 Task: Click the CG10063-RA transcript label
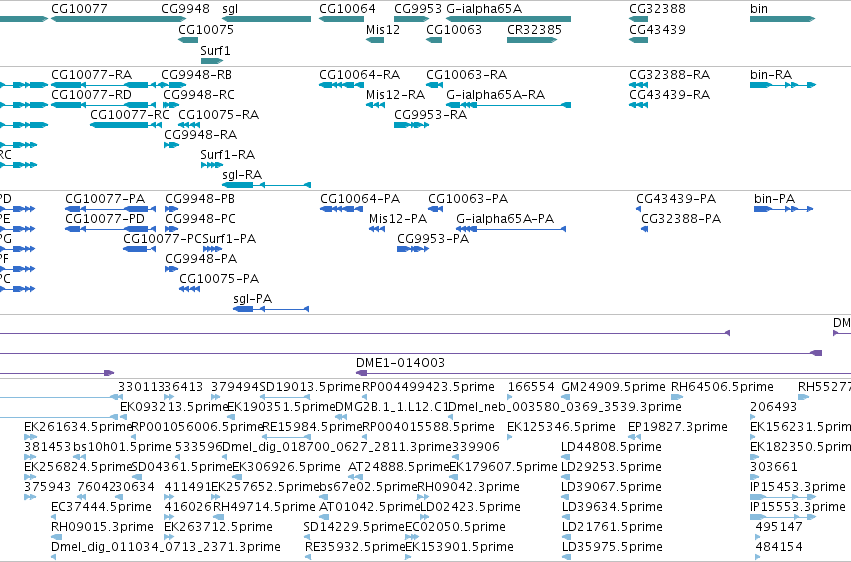point(467,74)
